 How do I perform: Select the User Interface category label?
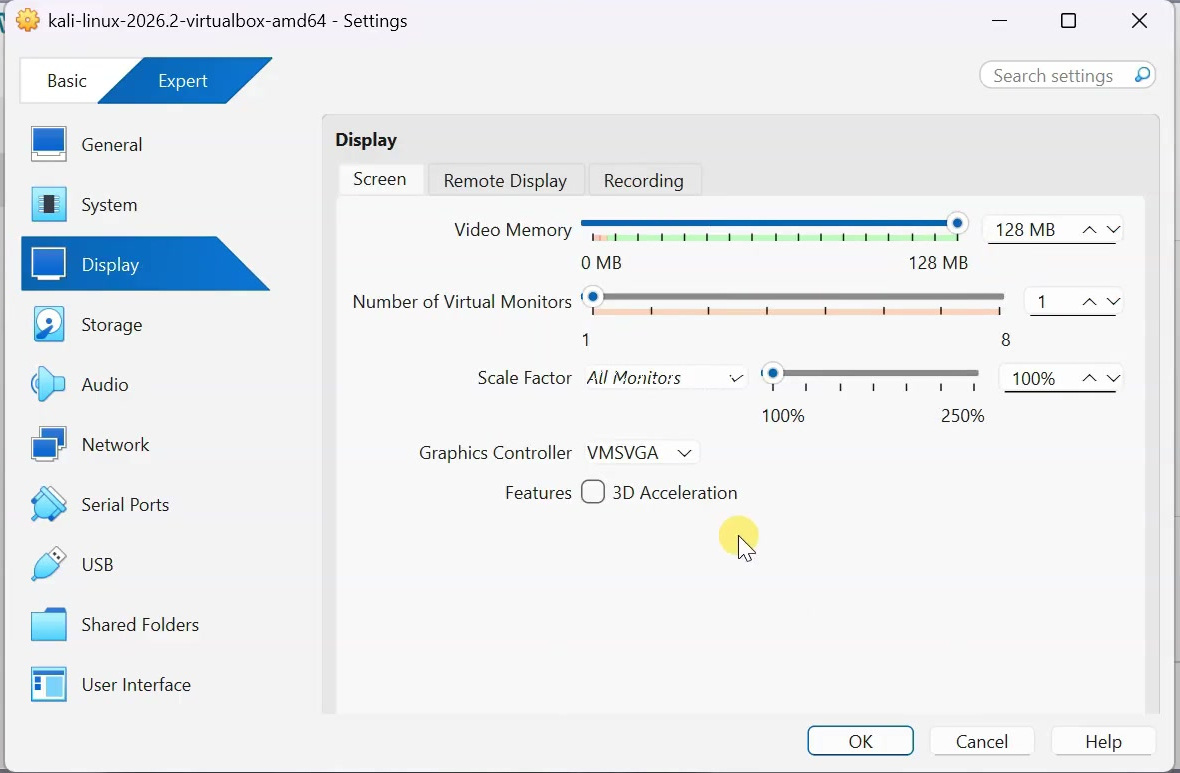tap(136, 684)
